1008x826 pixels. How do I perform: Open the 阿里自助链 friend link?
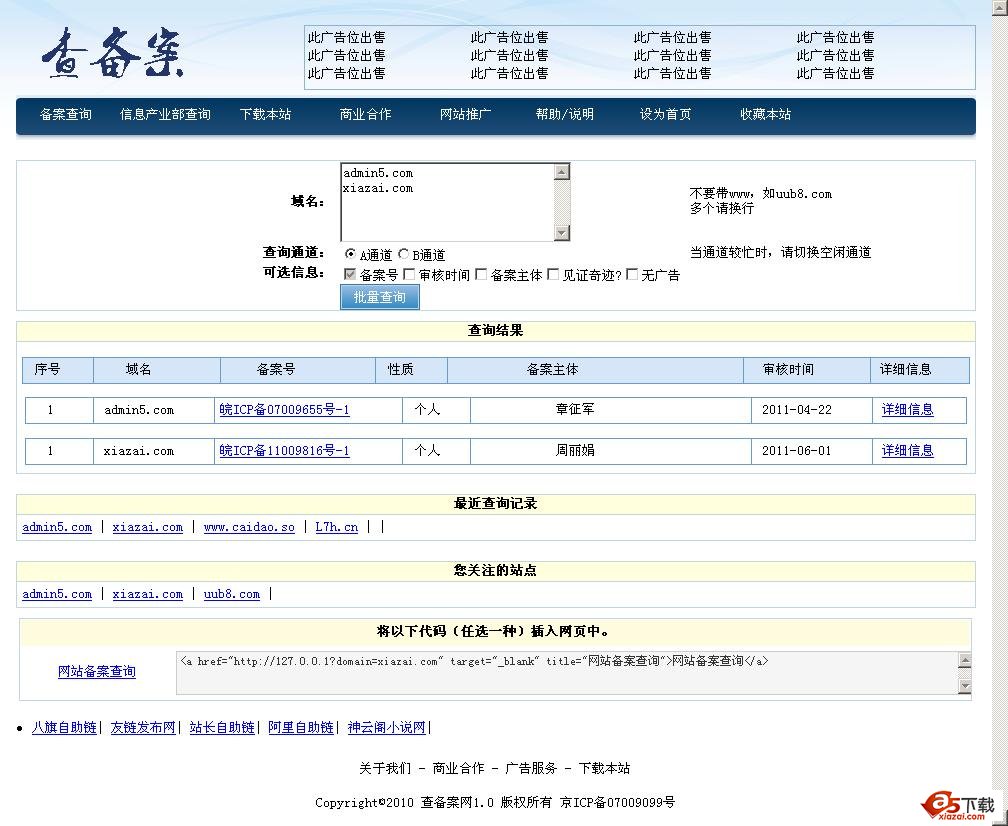(300, 727)
